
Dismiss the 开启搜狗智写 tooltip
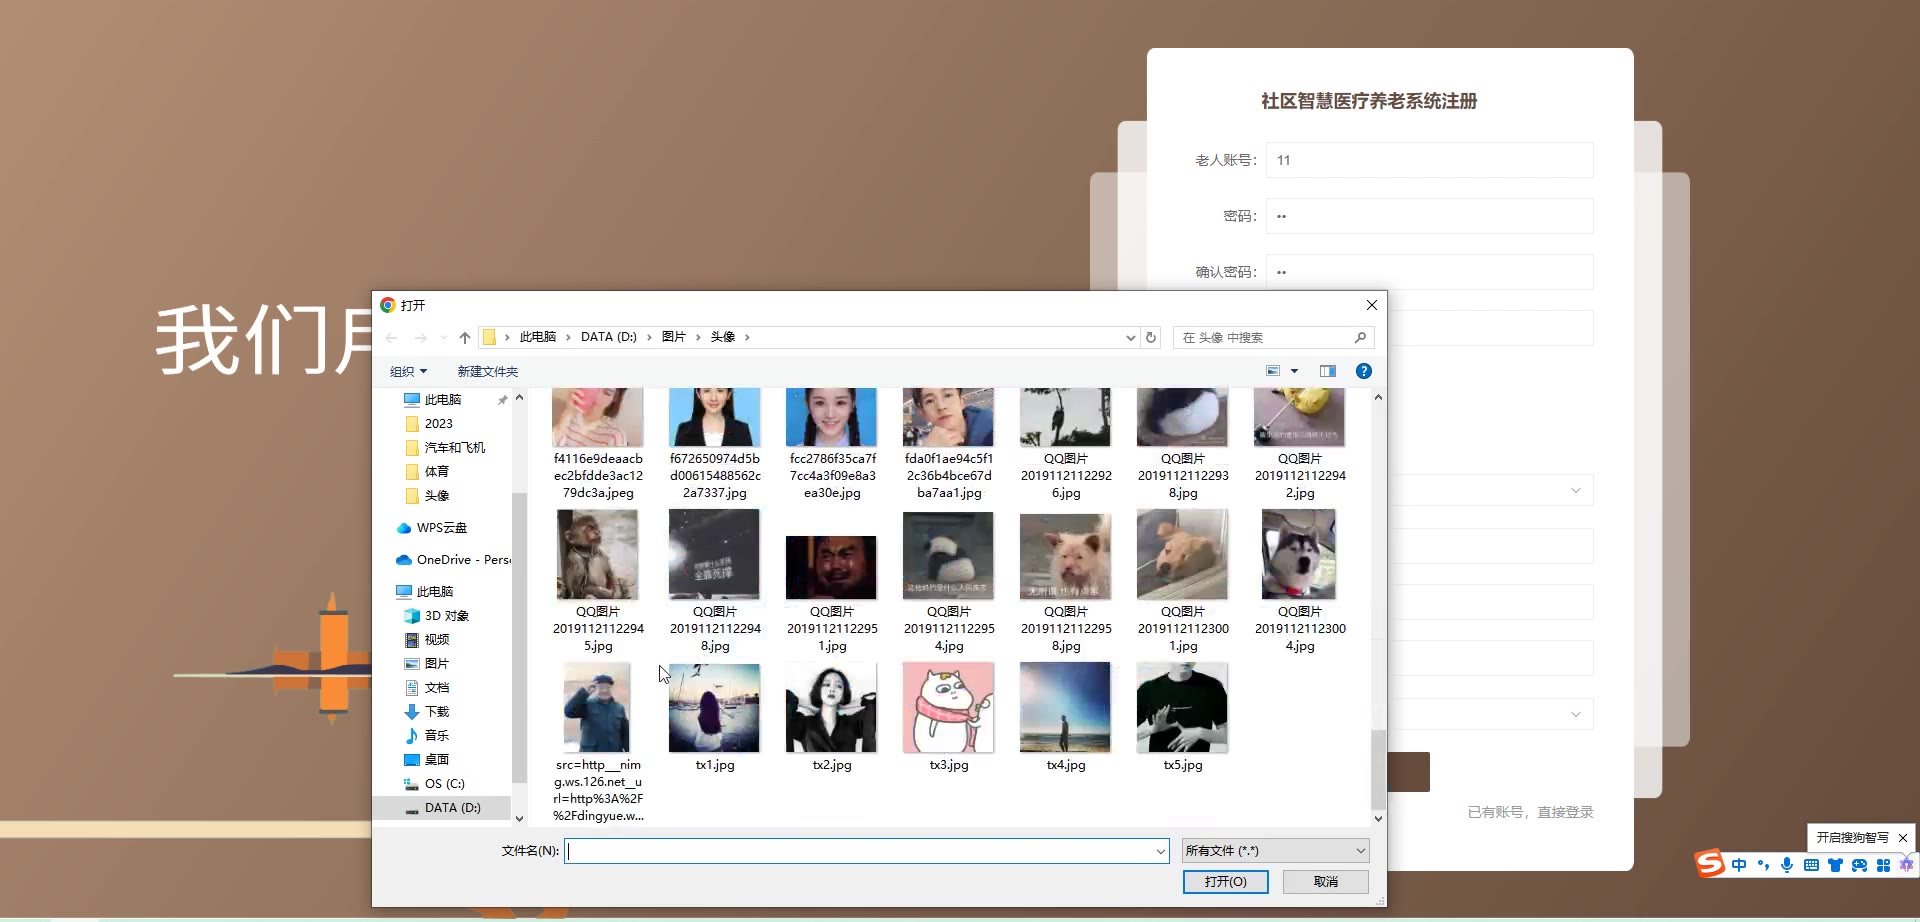coord(1903,838)
